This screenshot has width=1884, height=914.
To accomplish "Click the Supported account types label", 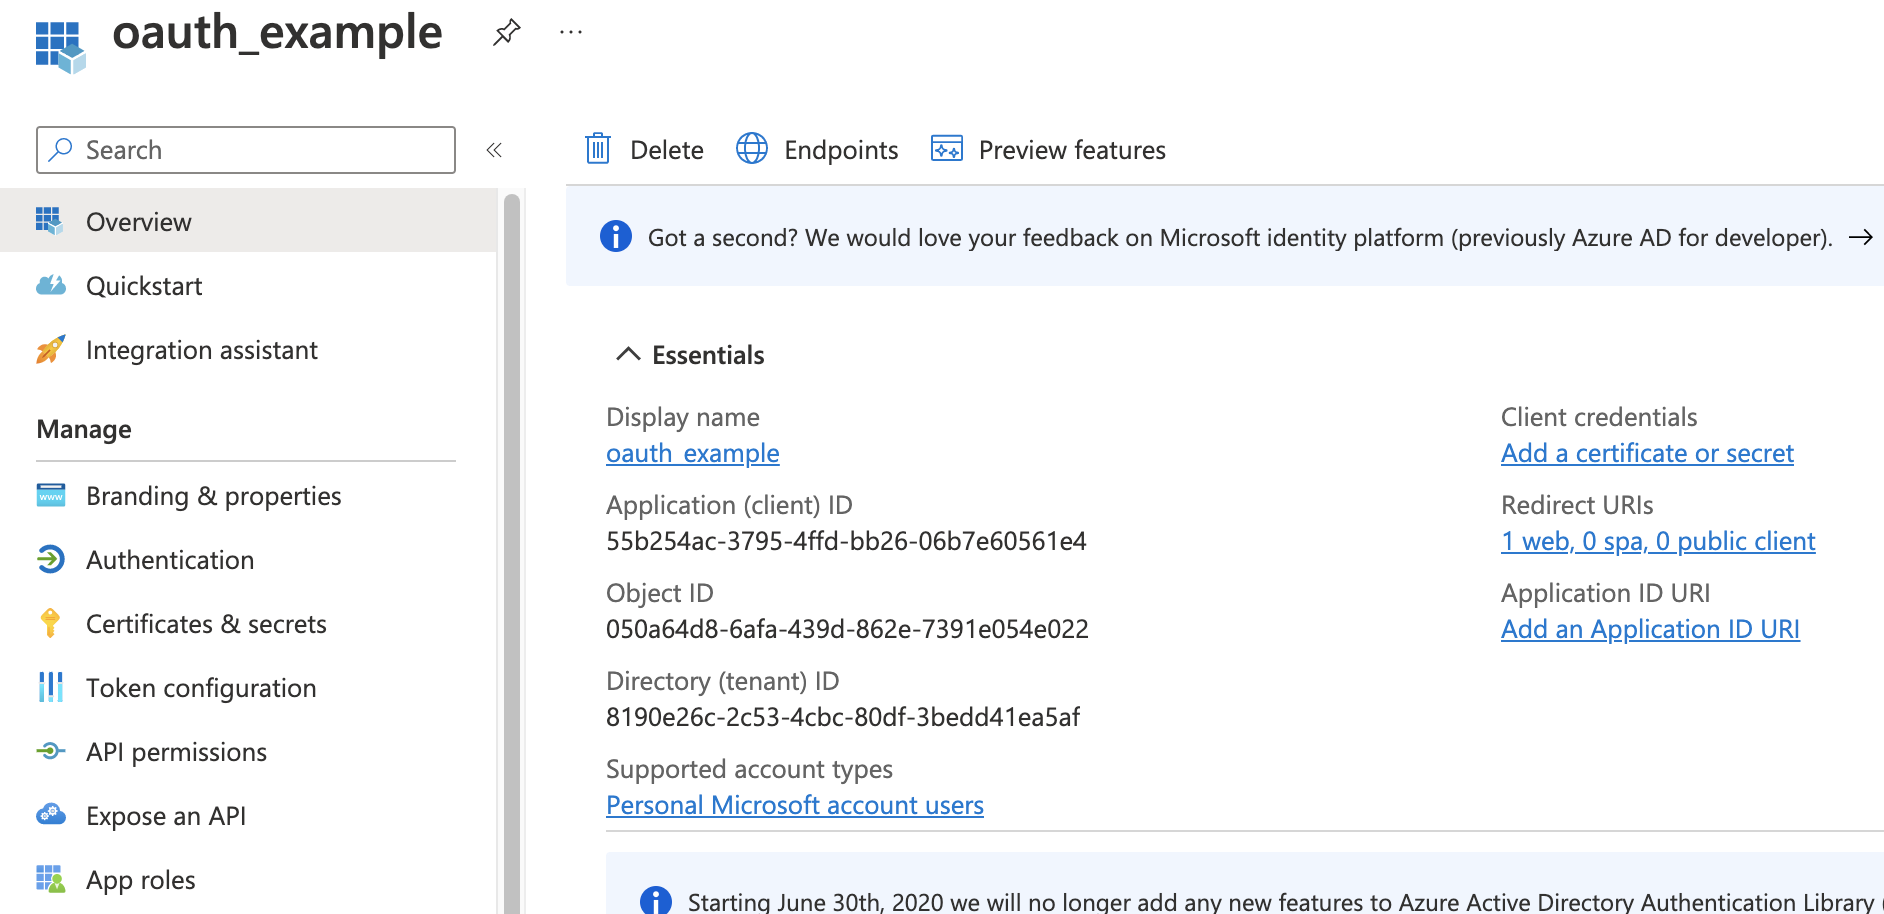I will [749, 769].
